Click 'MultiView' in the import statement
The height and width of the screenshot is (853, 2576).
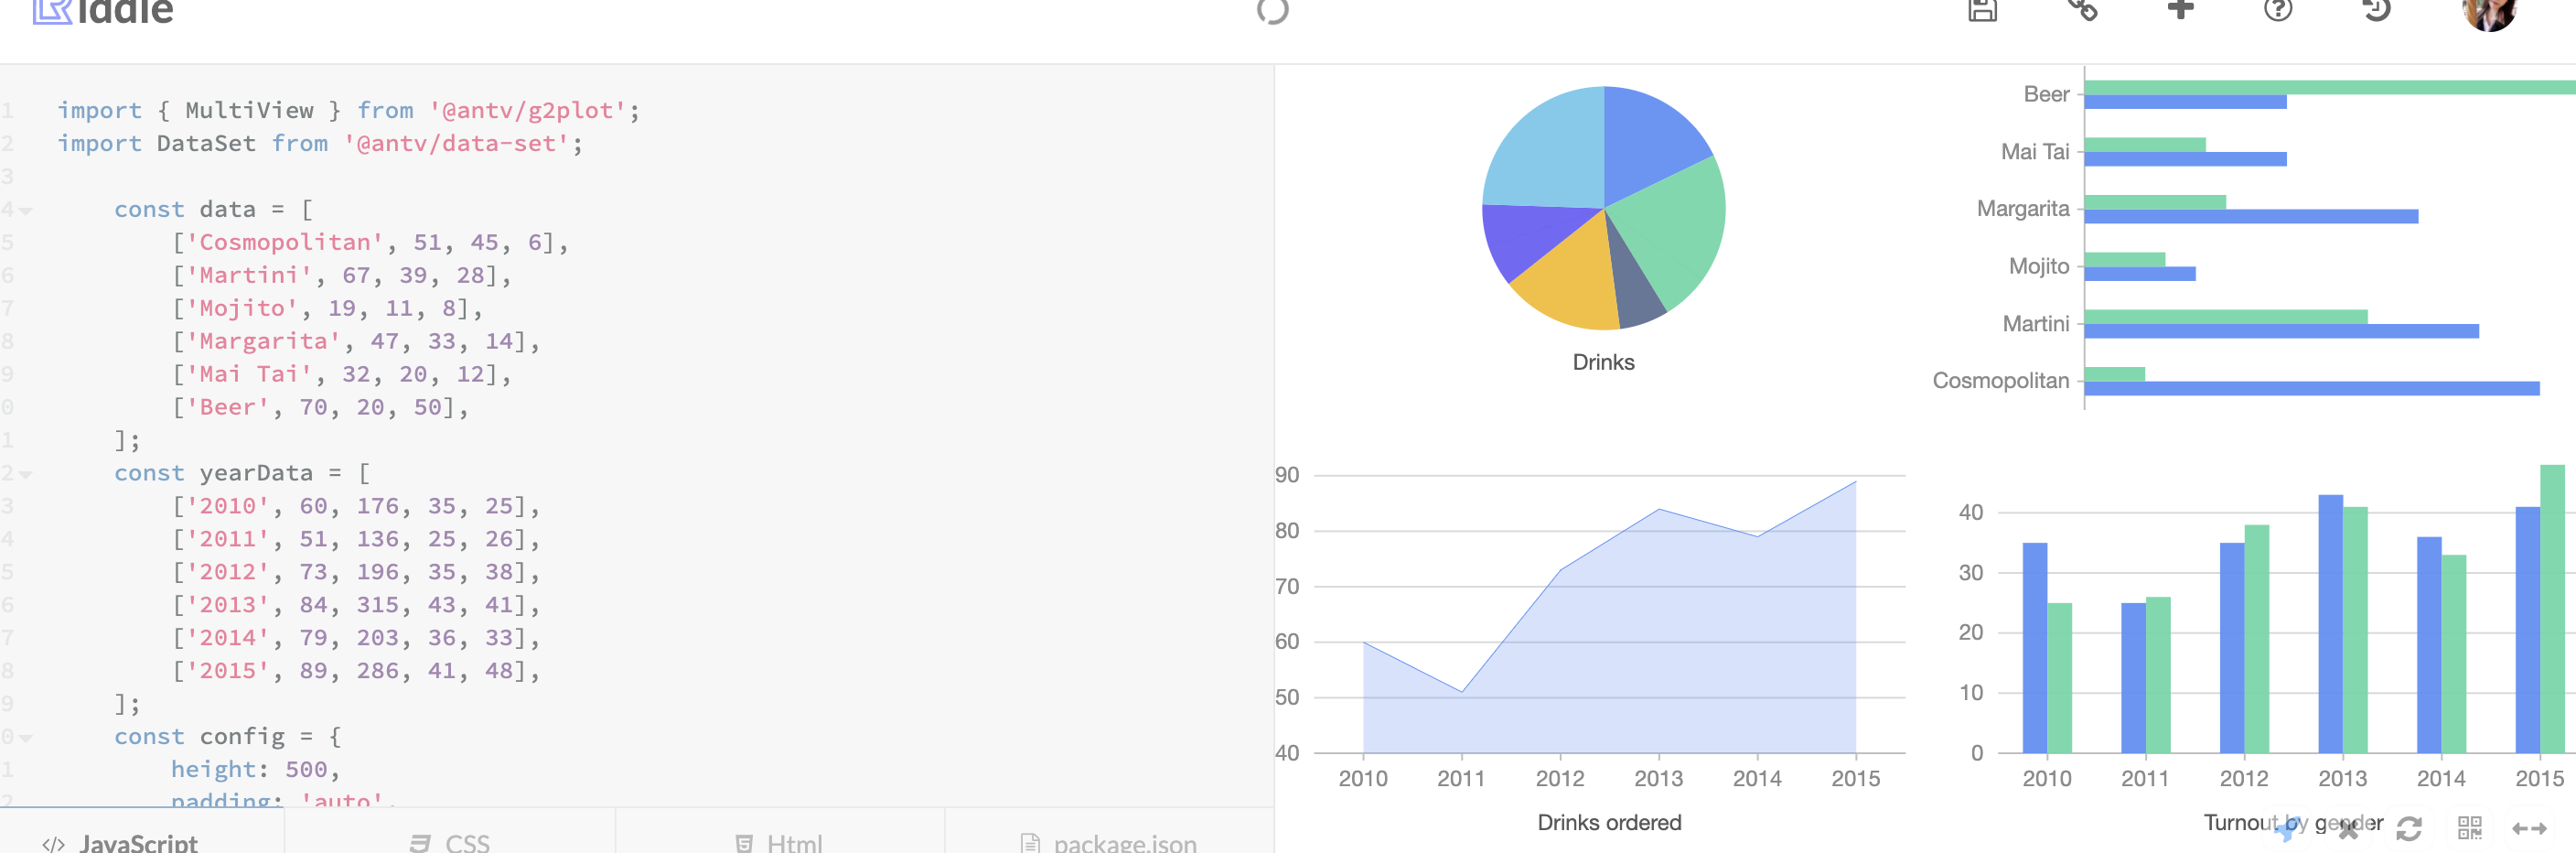click(249, 111)
